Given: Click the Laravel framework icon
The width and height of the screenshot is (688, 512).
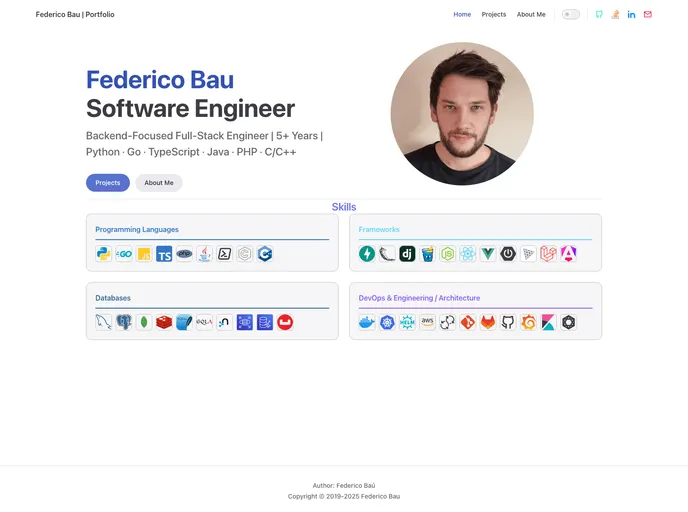Looking at the screenshot, I should 548,254.
